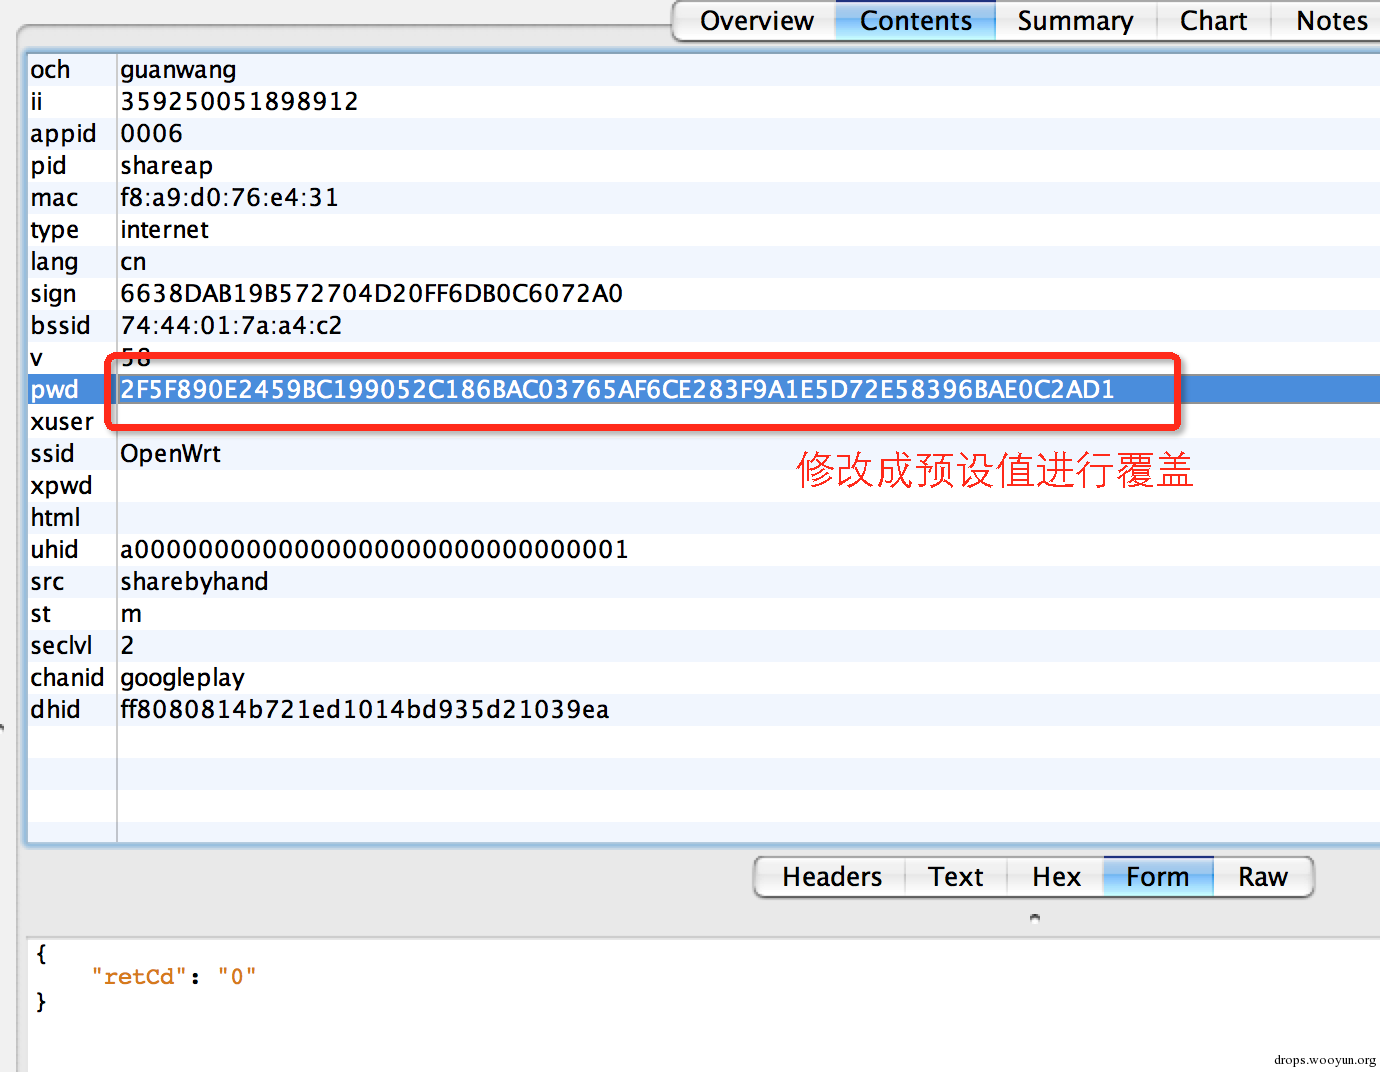The image size is (1380, 1072).
Task: Select the Form view tab
Action: tap(1158, 877)
